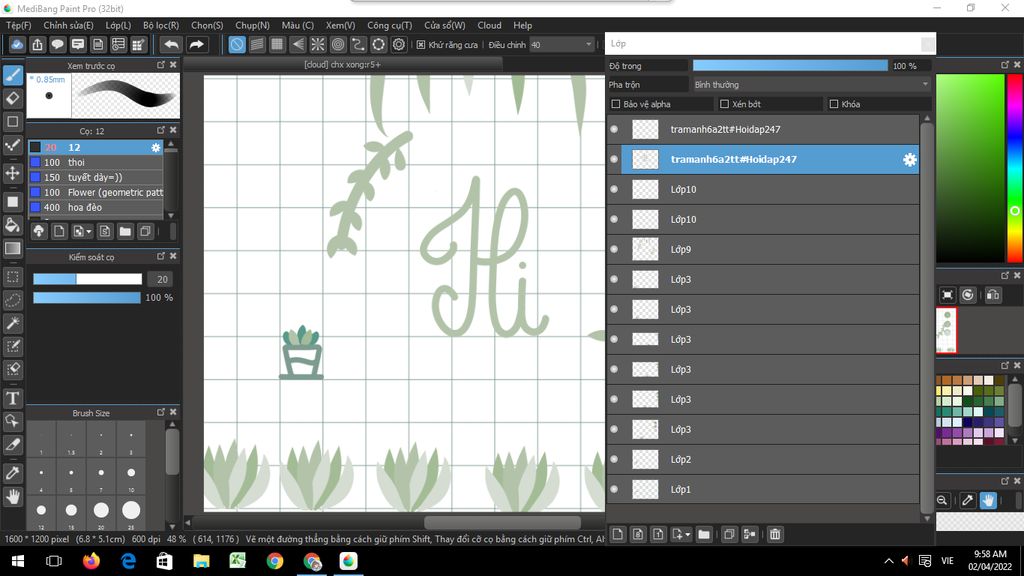Hide the Lớp9 layer

coord(615,249)
